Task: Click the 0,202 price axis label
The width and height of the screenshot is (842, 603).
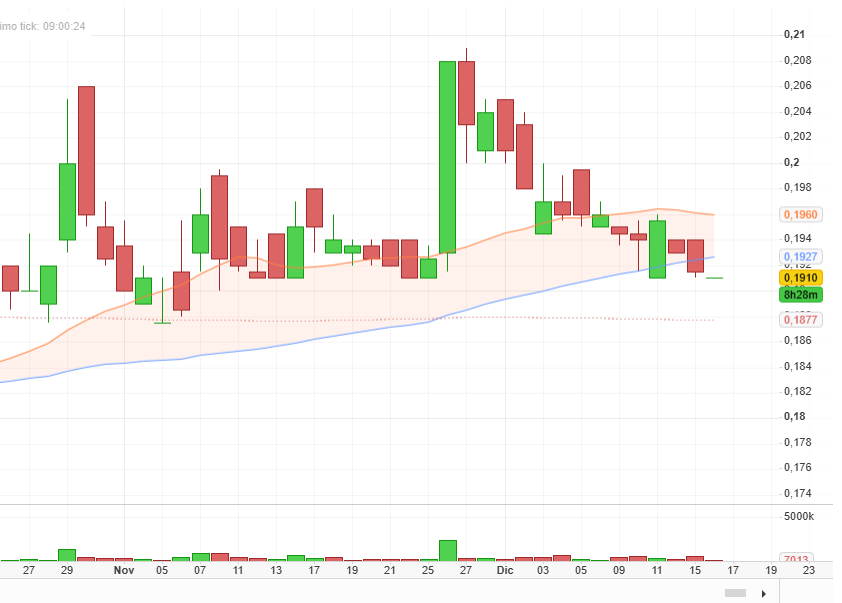Action: 797,136
